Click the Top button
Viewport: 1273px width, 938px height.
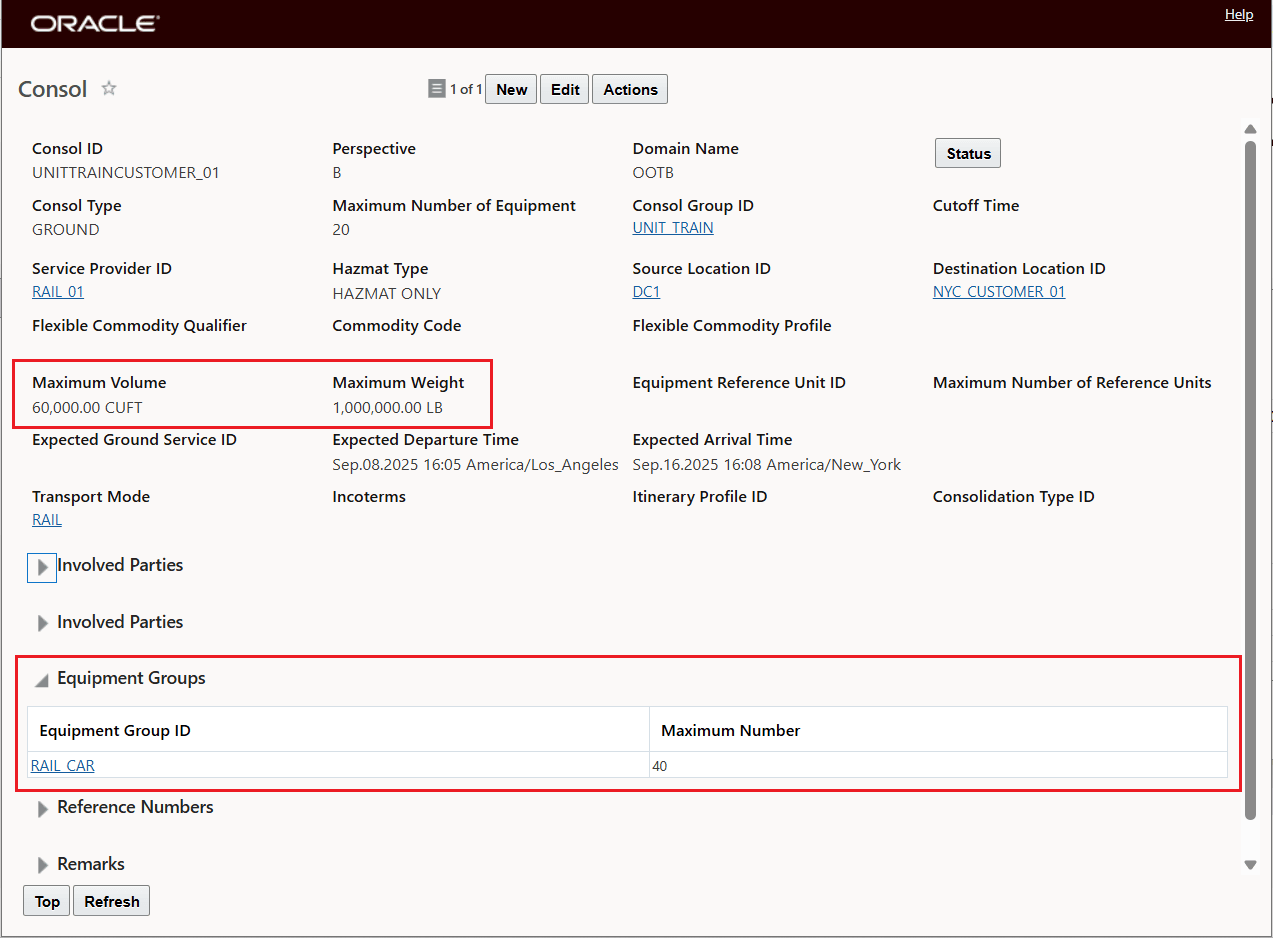[x=47, y=901]
